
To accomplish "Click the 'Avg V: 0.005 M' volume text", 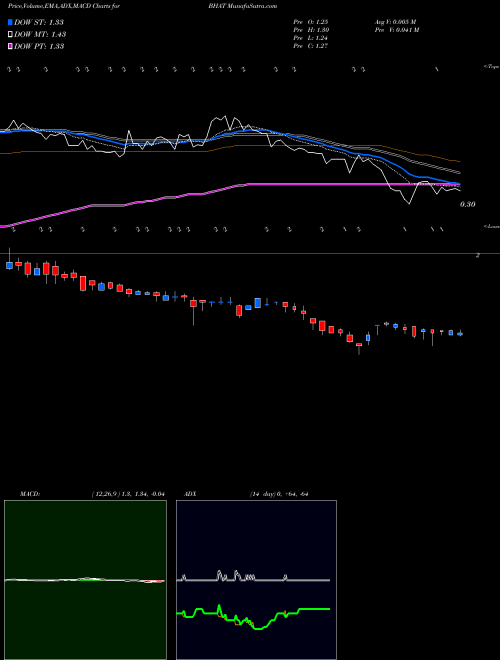I will pos(396,22).
